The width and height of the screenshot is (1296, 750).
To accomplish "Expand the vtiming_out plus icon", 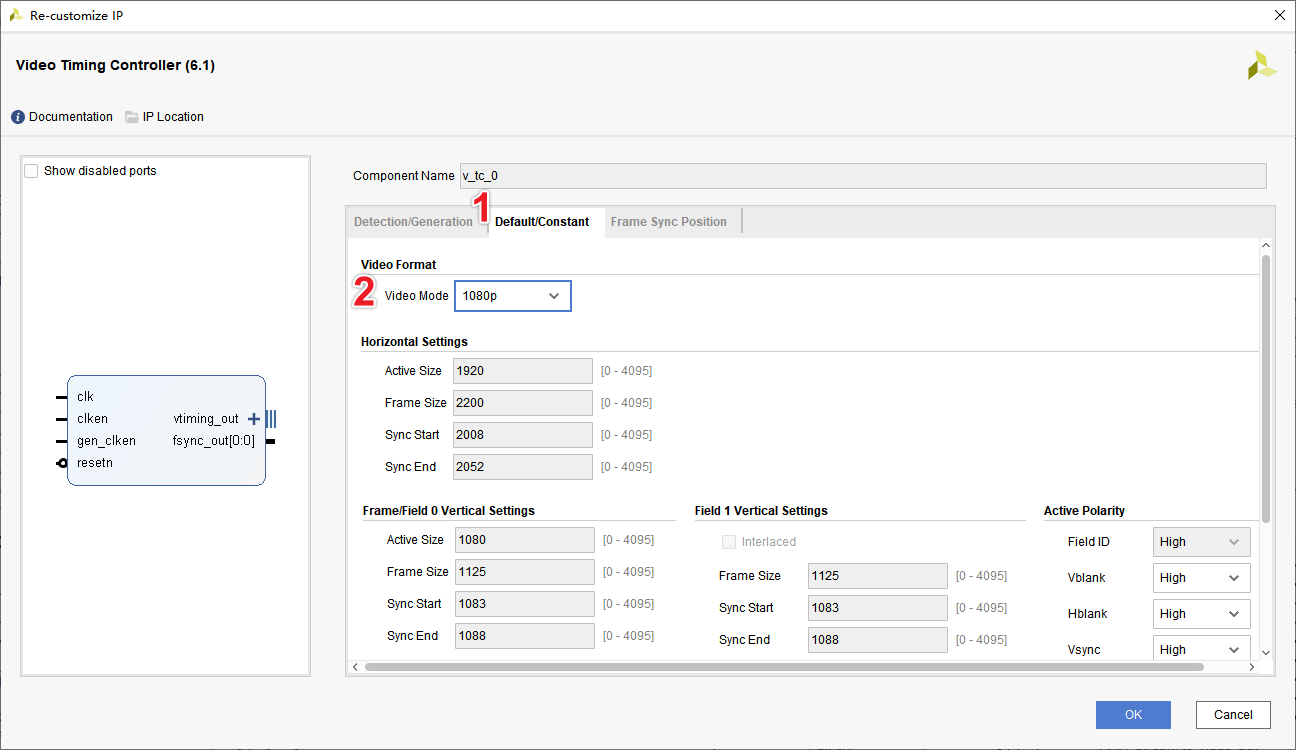I will pos(254,419).
